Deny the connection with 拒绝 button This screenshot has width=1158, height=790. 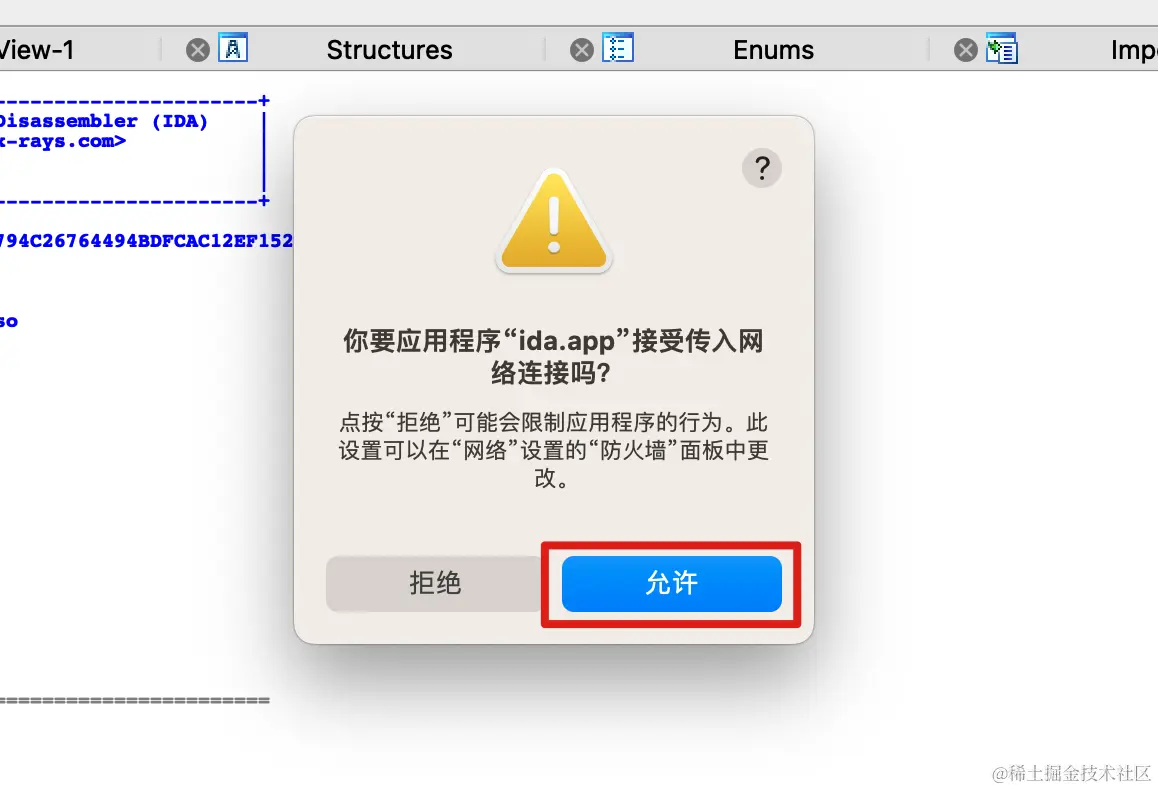pos(434,584)
